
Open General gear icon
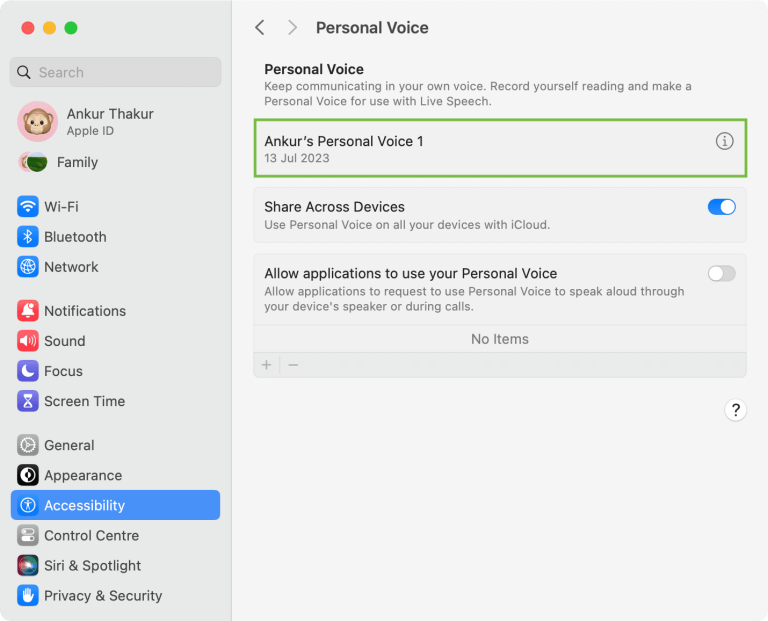[x=28, y=445]
